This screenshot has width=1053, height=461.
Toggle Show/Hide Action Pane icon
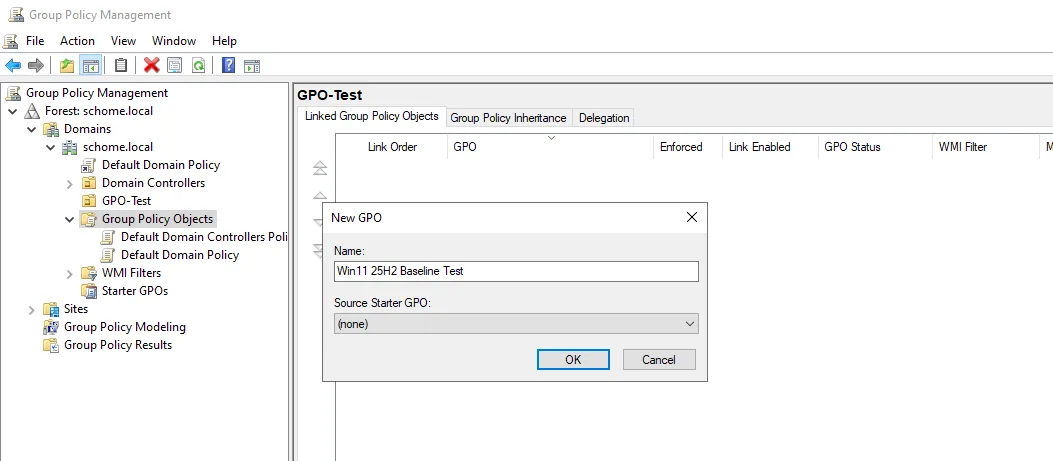click(252, 65)
